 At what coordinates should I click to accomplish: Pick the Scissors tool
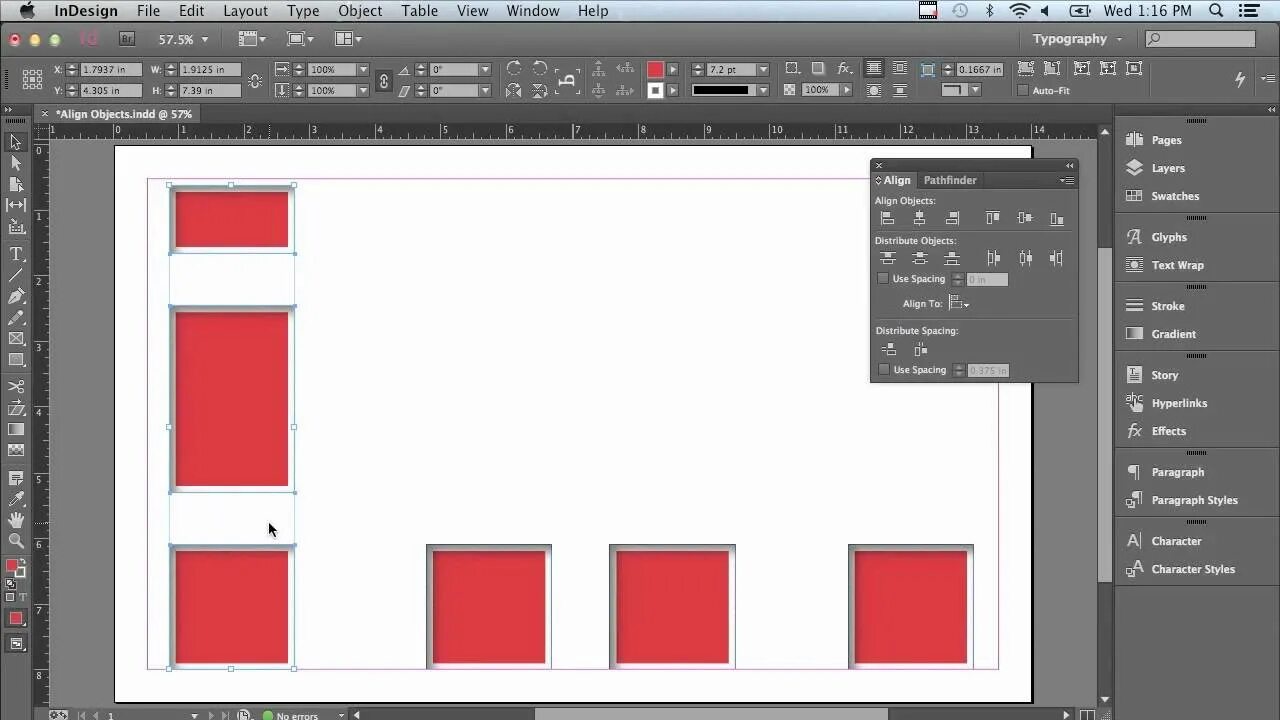pyautogui.click(x=16, y=387)
